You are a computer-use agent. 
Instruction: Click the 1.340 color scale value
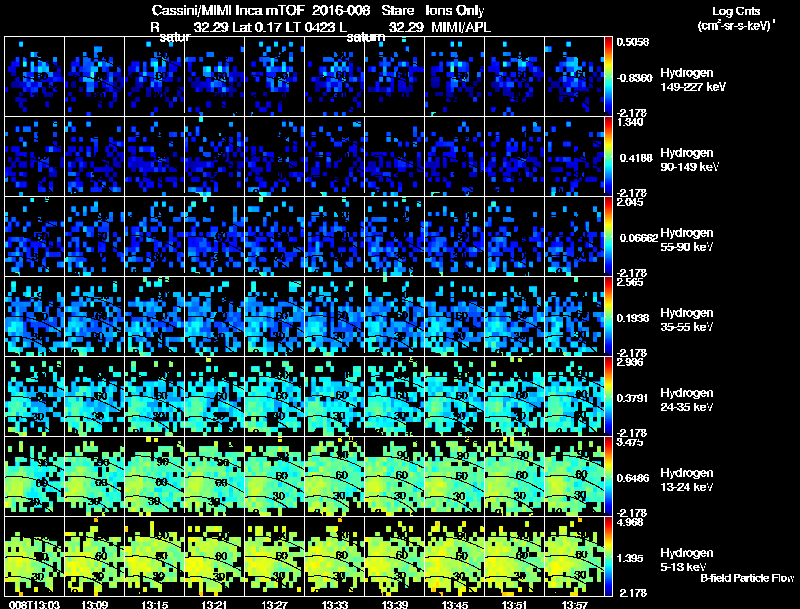(630, 122)
